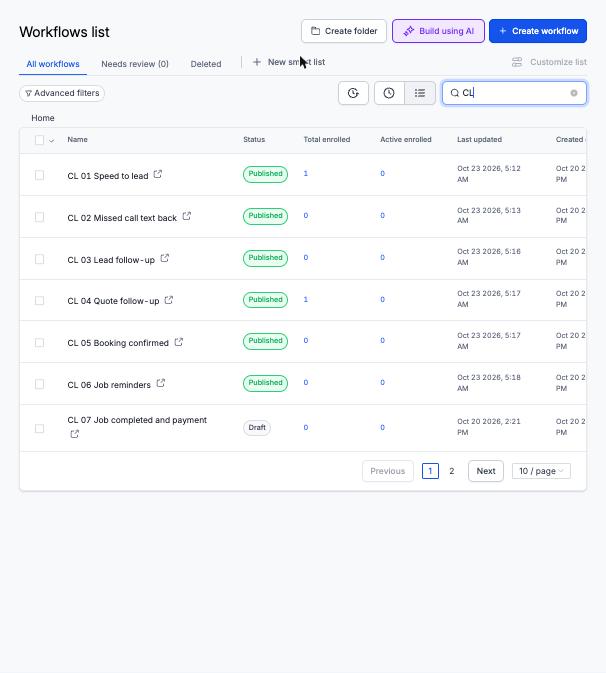The image size is (606, 673).
Task: Open CL 03 Lead follow-up external link icon
Action: click(164, 258)
